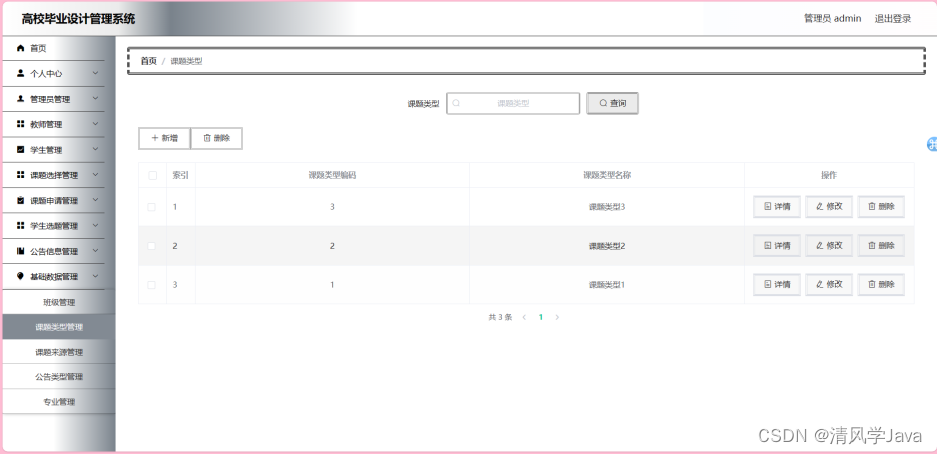Click 修改 for 课题类型2 row
The image size is (937, 454).
click(829, 246)
